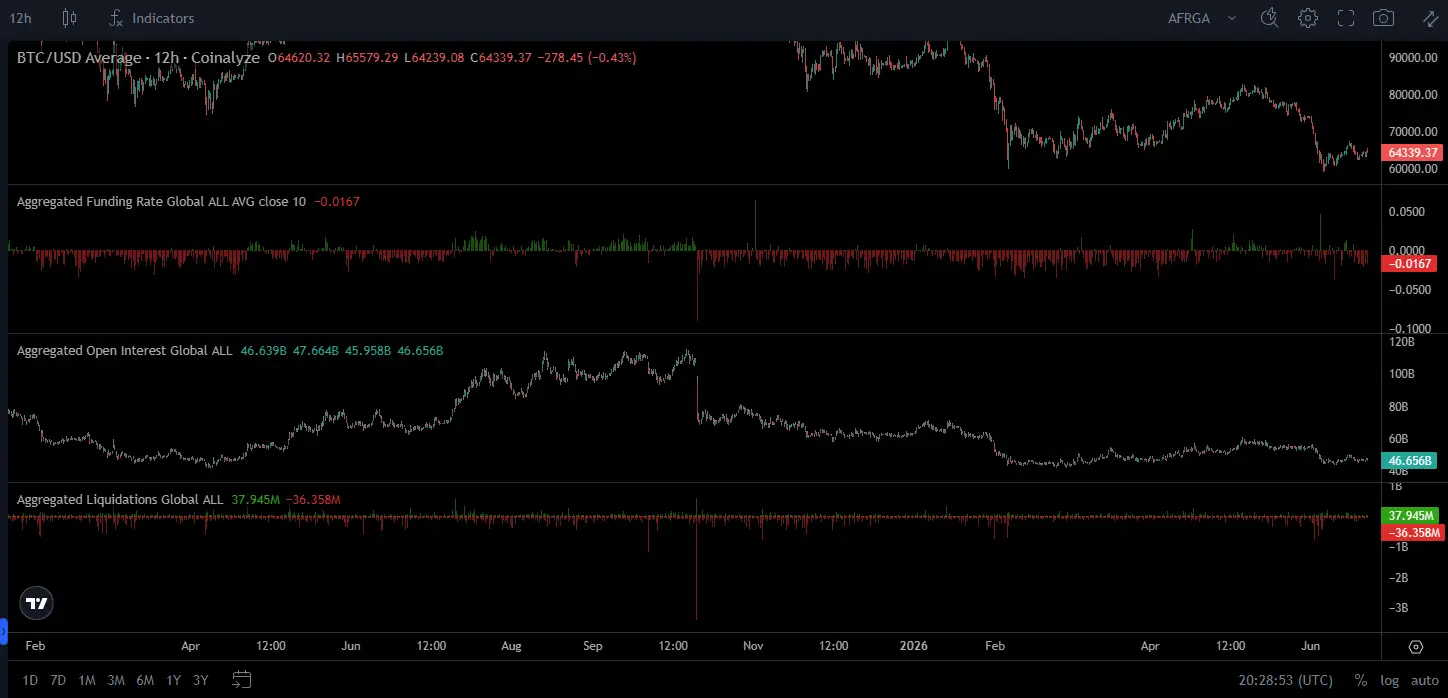The width and height of the screenshot is (1448, 698).
Task: Enter fullscreen mode
Action: click(1346, 18)
